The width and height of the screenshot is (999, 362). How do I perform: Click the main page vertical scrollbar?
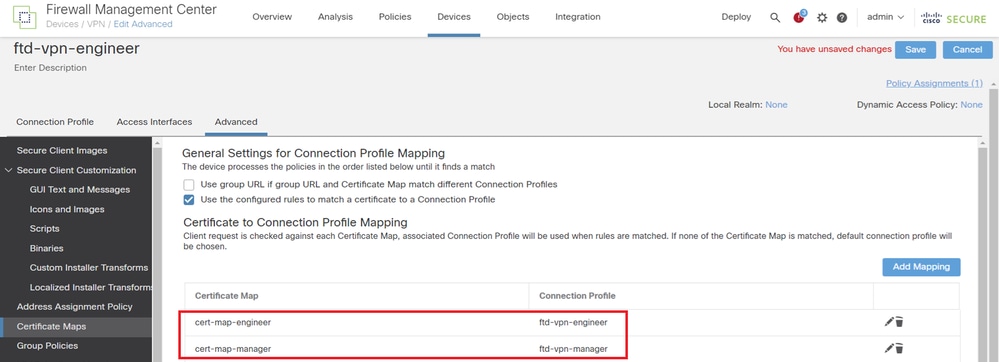994,223
